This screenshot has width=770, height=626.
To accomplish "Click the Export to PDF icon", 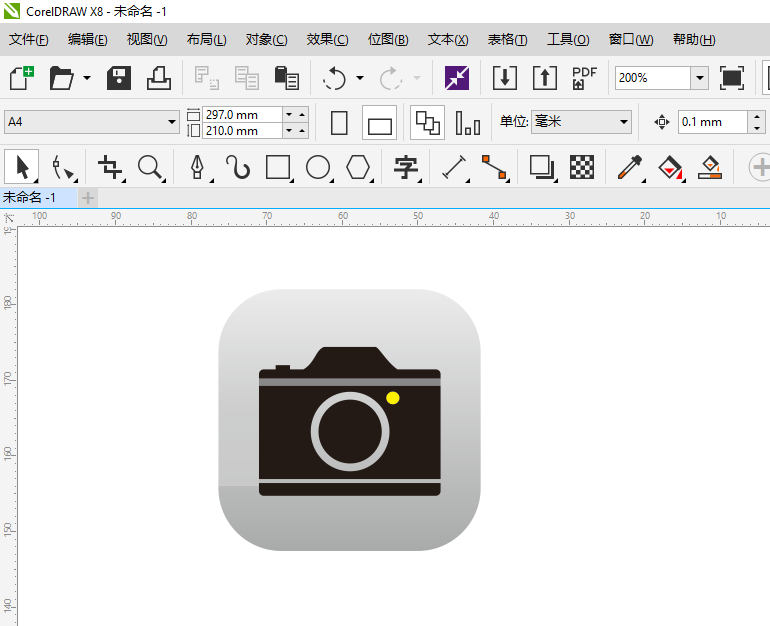I will point(584,78).
